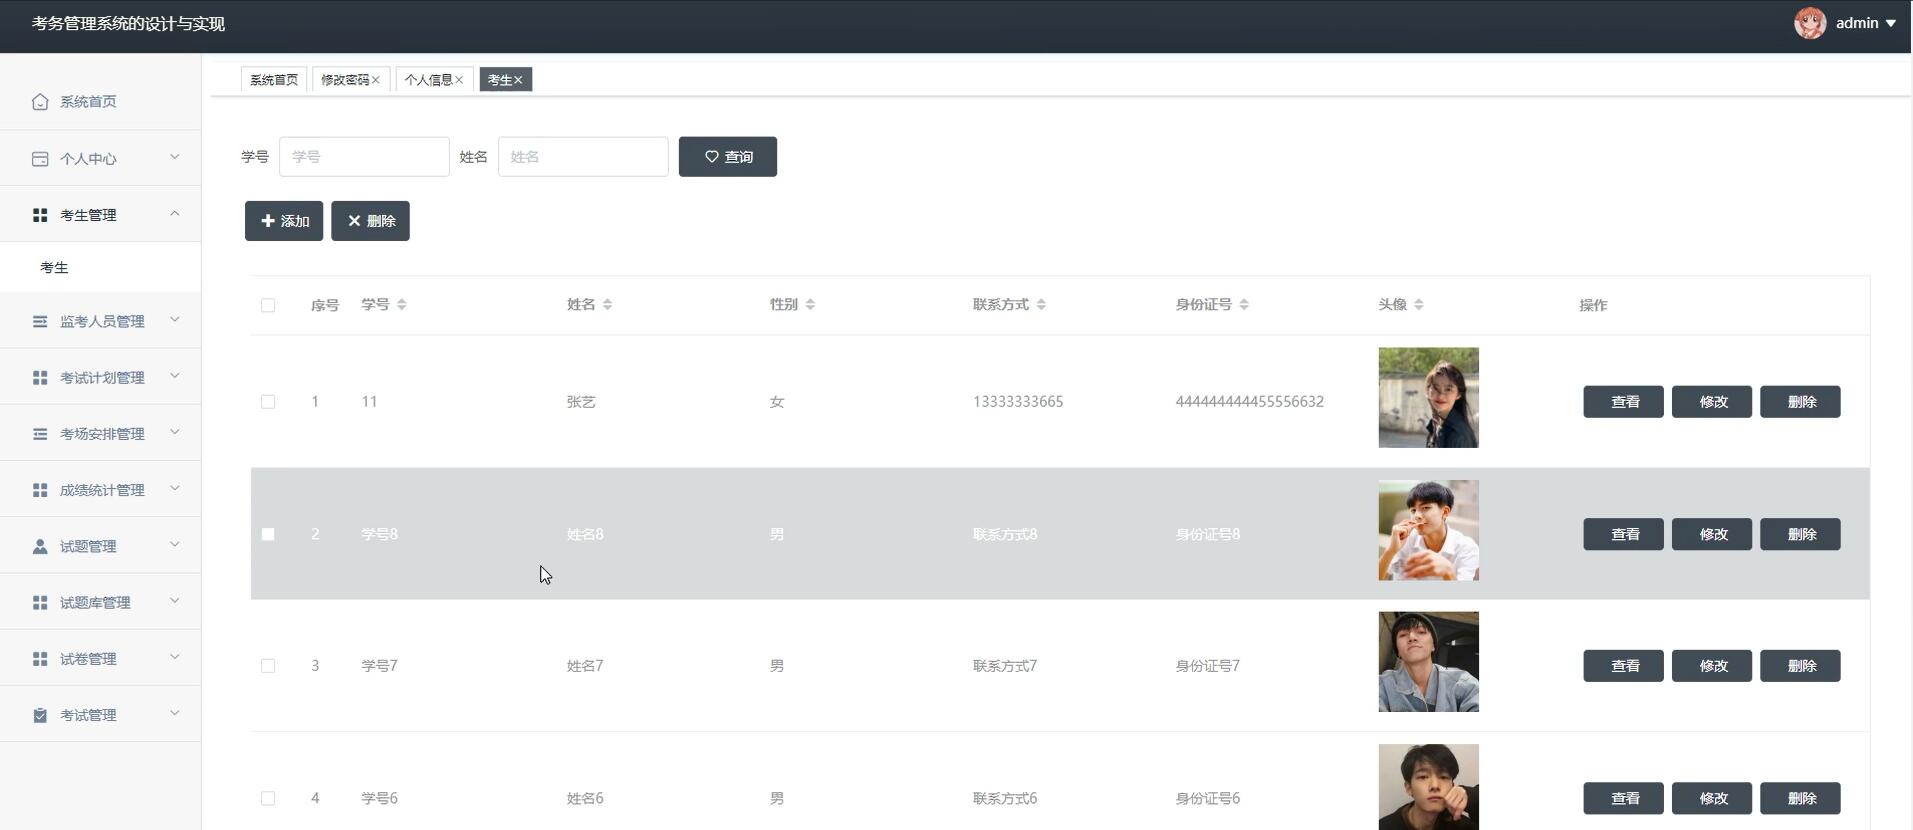Sort table by 身份证号 column arrows

pyautogui.click(x=1244, y=305)
